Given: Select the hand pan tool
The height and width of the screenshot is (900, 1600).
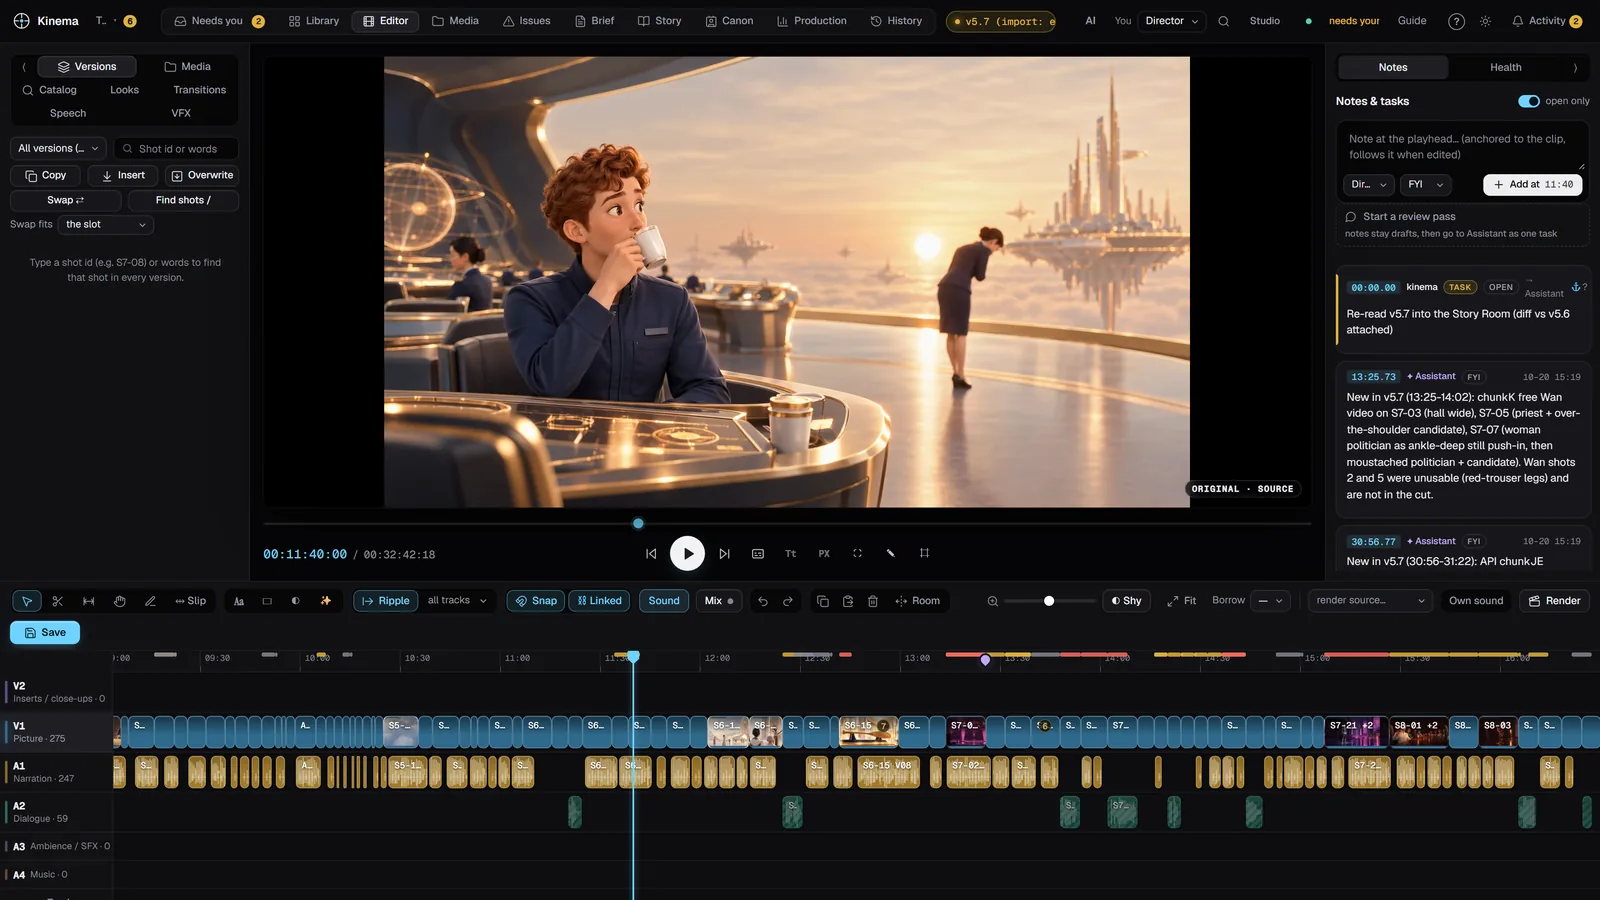Looking at the screenshot, I should coord(119,601).
